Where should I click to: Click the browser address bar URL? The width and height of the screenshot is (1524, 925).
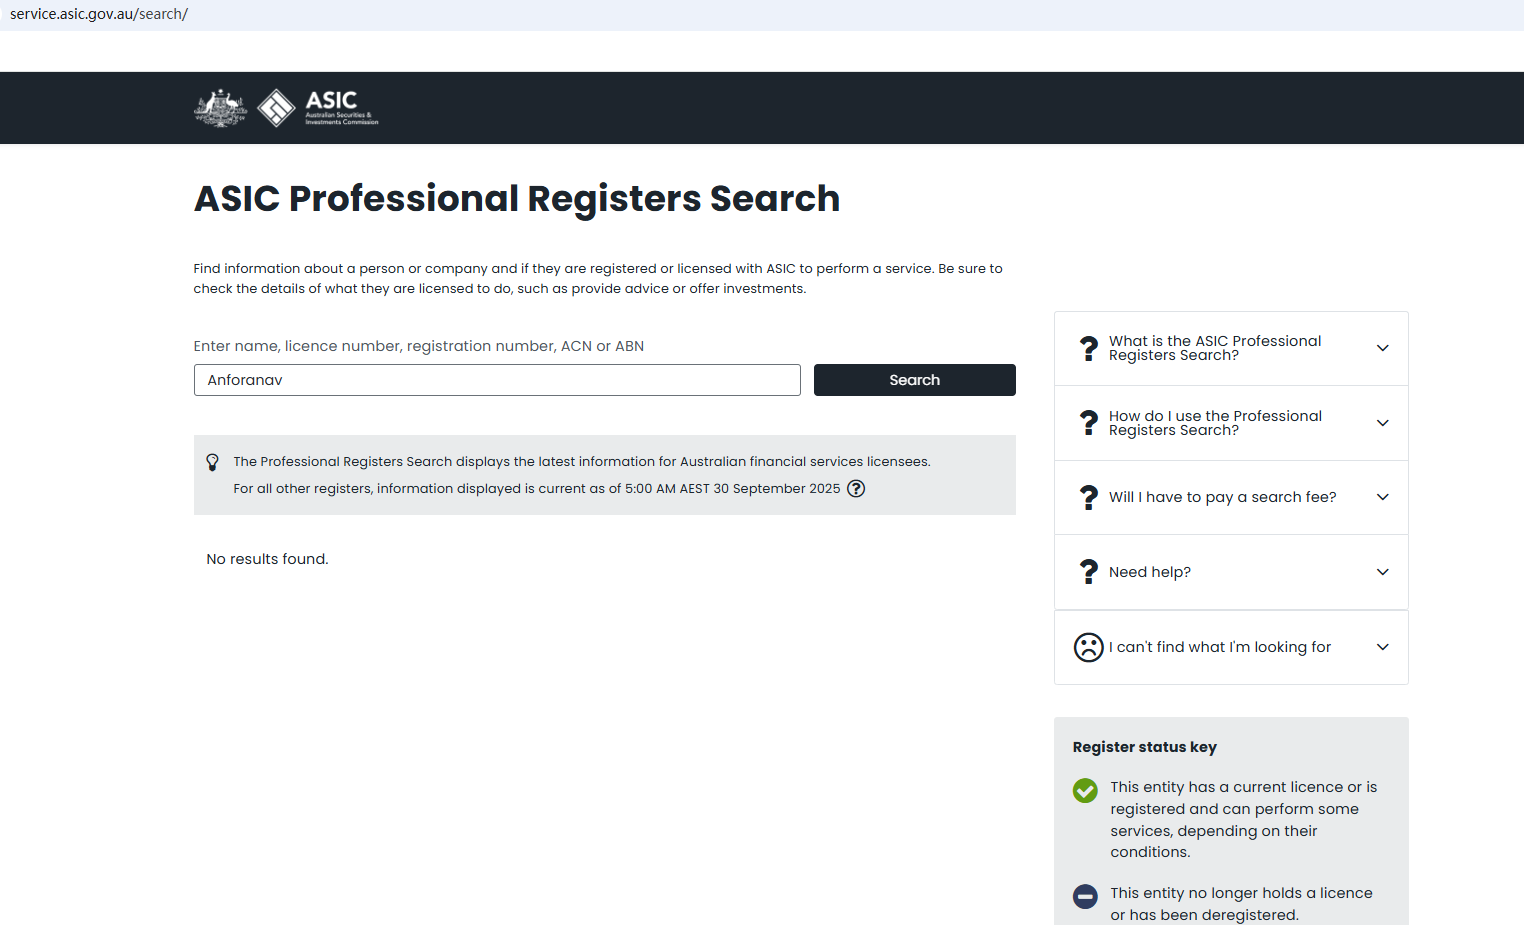click(x=99, y=14)
